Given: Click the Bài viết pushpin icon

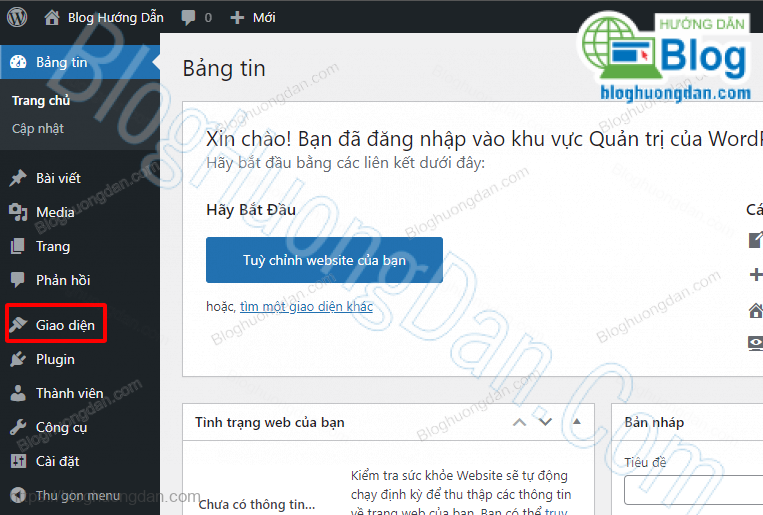Looking at the screenshot, I should point(18,178).
